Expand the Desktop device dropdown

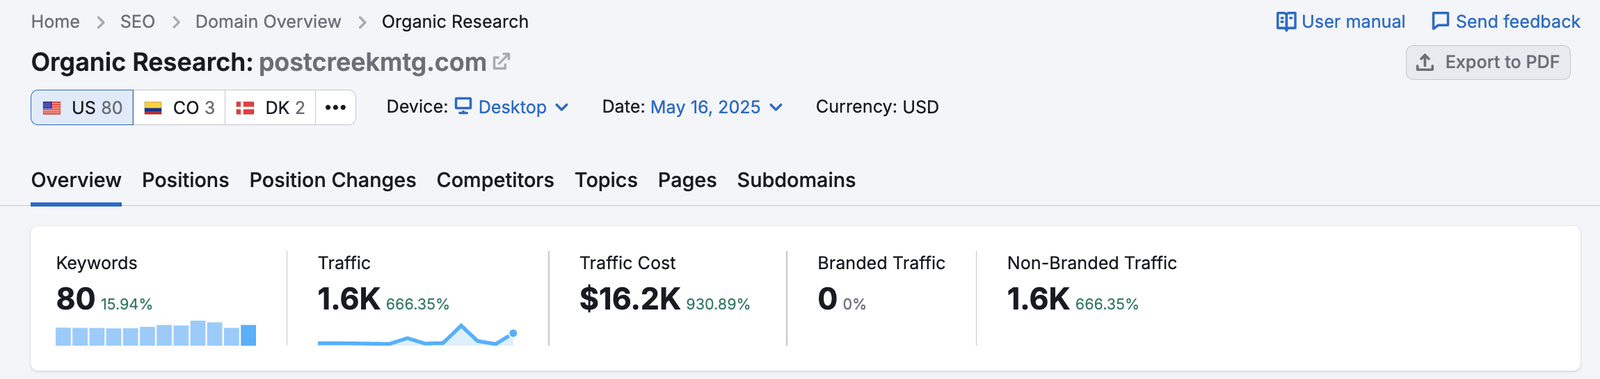(x=512, y=107)
